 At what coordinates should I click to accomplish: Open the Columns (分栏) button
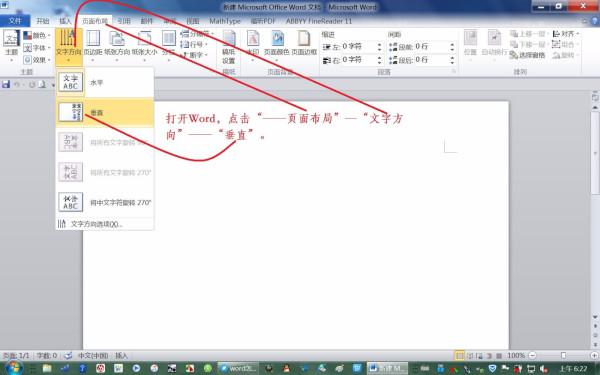coord(168,46)
